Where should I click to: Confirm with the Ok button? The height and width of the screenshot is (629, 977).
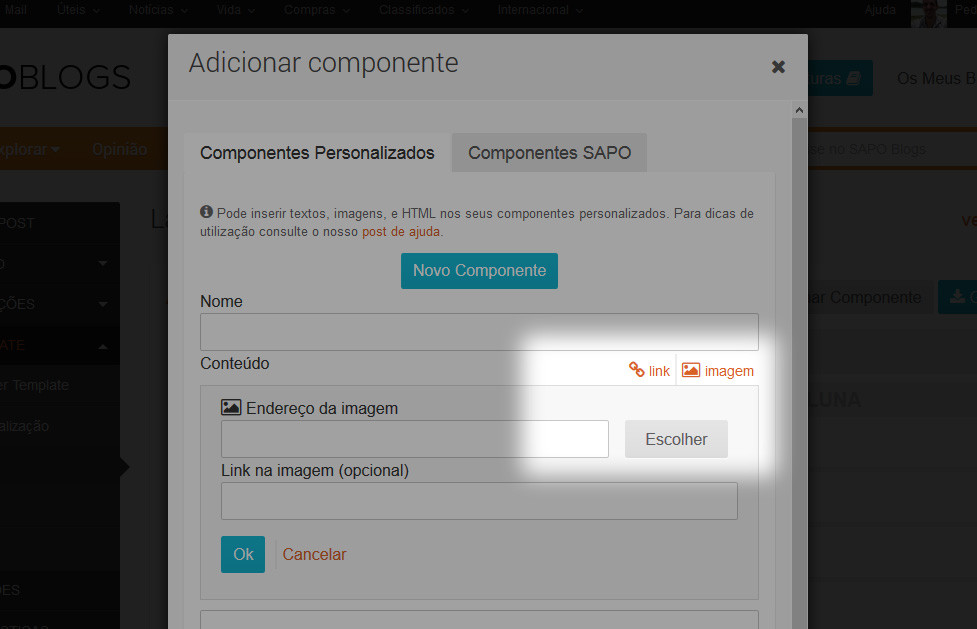point(243,554)
